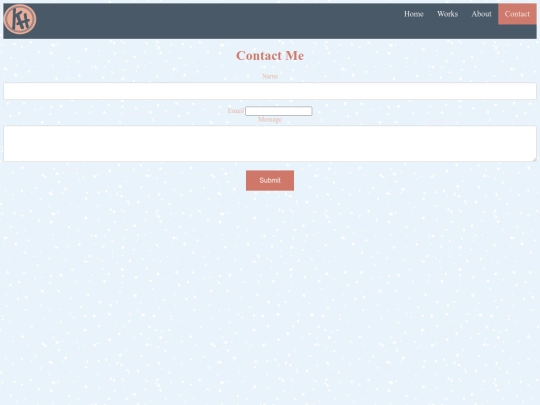Viewport: 540px width, 405px height.
Task: Click the KH circular logo
Action: point(20,19)
